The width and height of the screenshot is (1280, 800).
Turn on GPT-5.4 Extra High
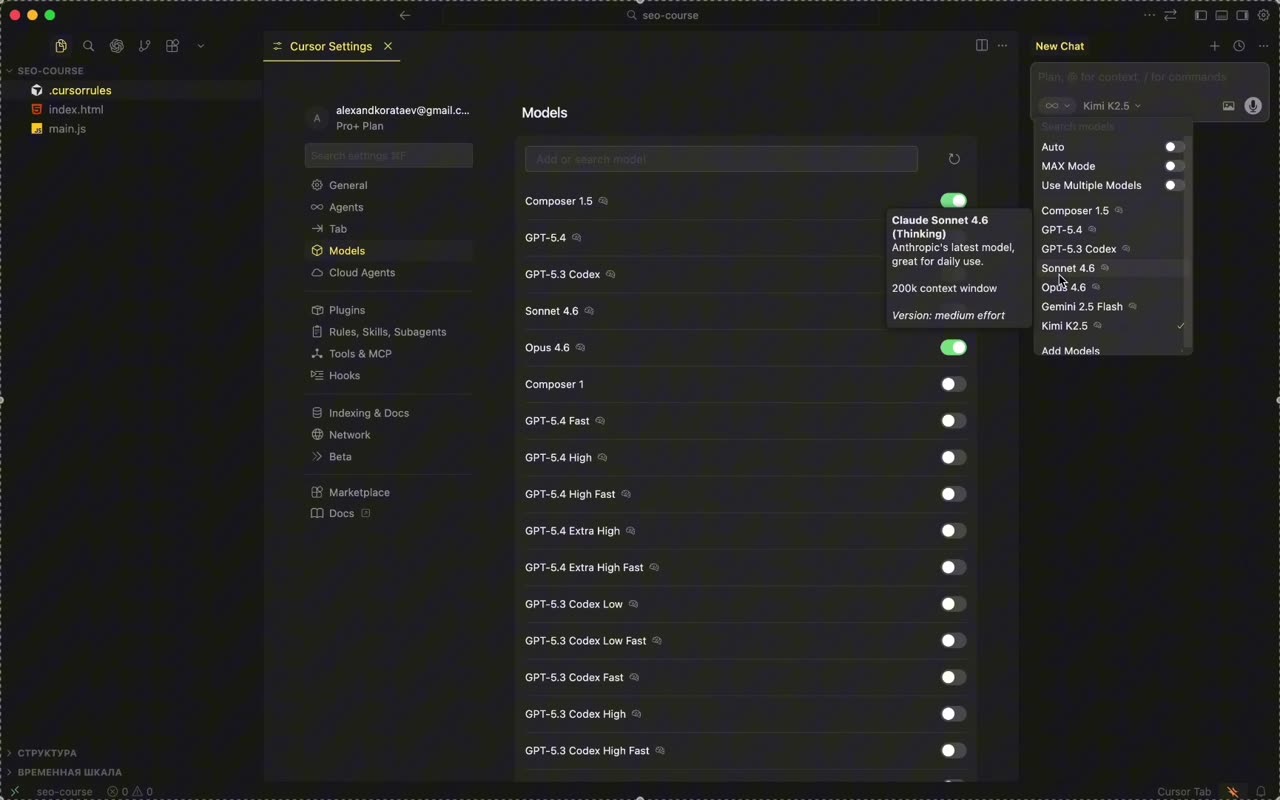click(x=953, y=531)
